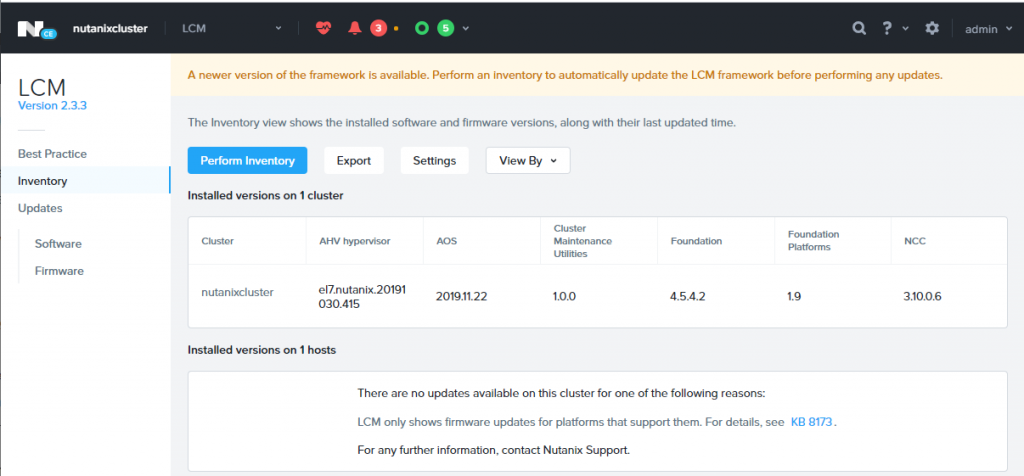This screenshot has height=476, width=1024.
Task: Click 'contact Nutanix Support' message line
Action: [x=494, y=450]
